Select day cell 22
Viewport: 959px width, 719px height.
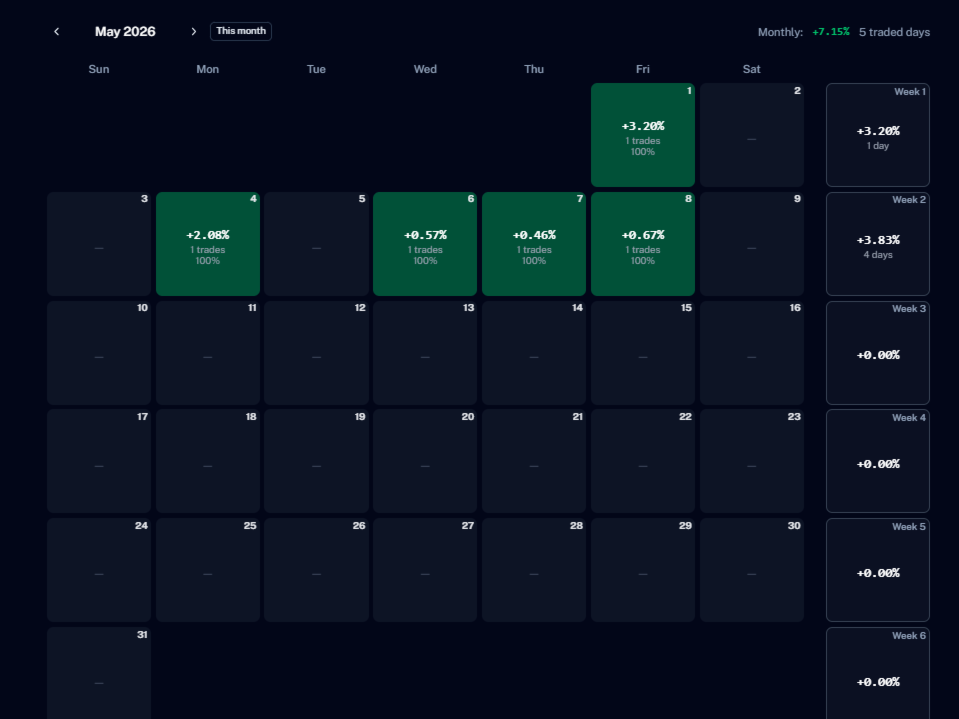click(x=643, y=461)
